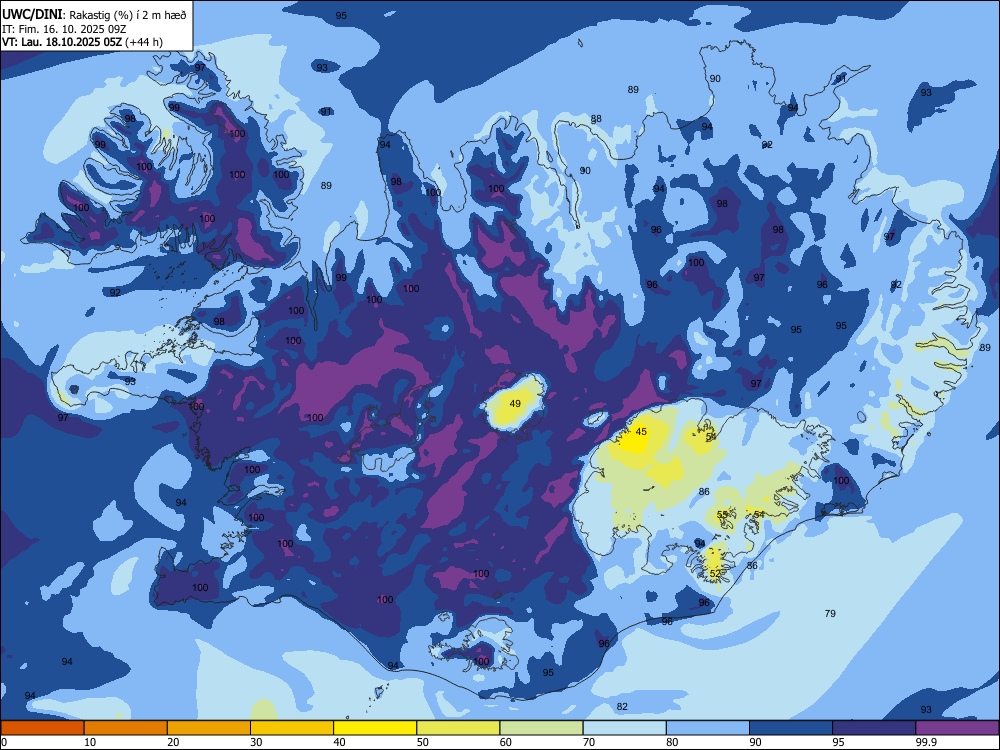
Task: Click the '50' legend scale label
Action: tap(423, 742)
